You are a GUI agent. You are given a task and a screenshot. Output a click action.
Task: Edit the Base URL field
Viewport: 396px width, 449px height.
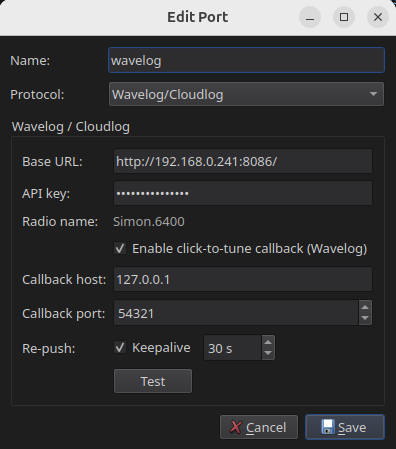coord(243,161)
